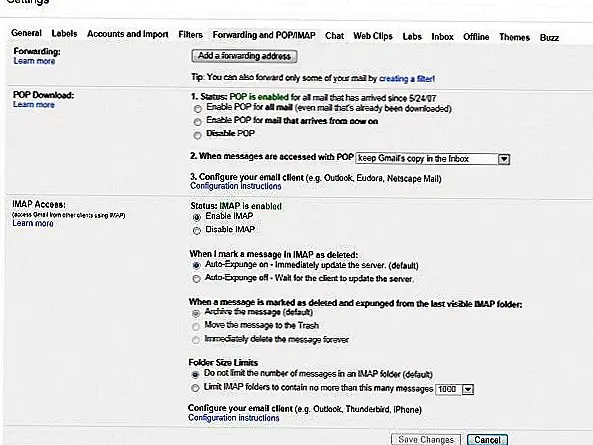Expand the IMAP folder message limit dropdown

pyautogui.click(x=468, y=389)
